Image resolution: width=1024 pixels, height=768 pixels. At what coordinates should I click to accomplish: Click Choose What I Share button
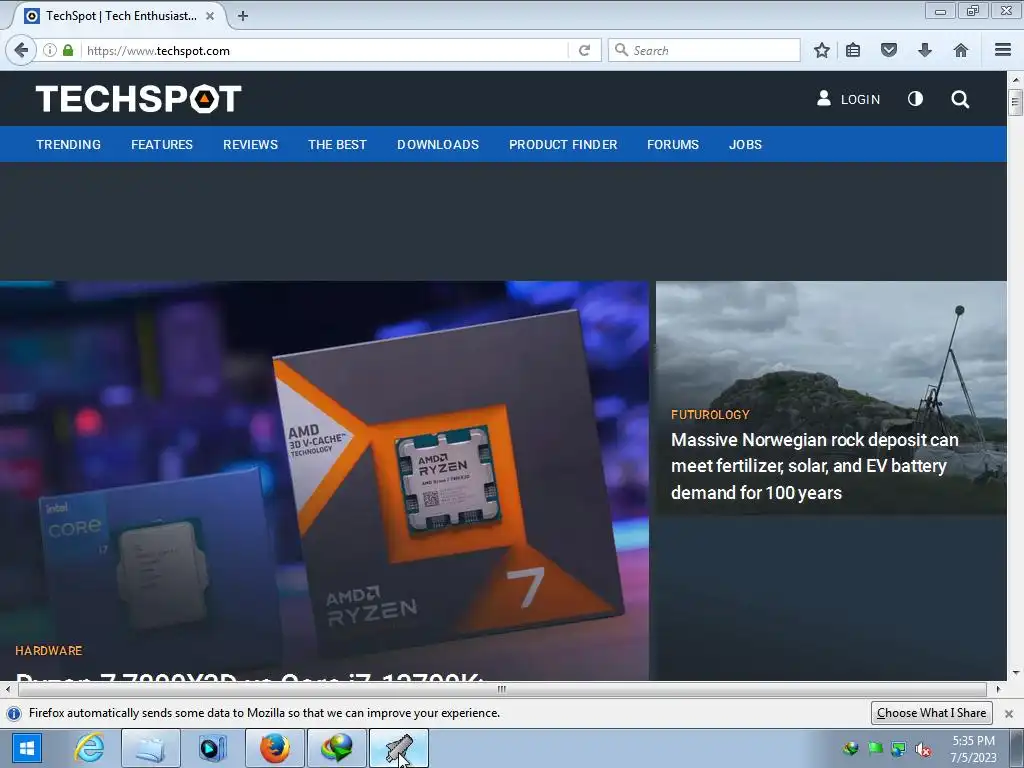pos(931,712)
